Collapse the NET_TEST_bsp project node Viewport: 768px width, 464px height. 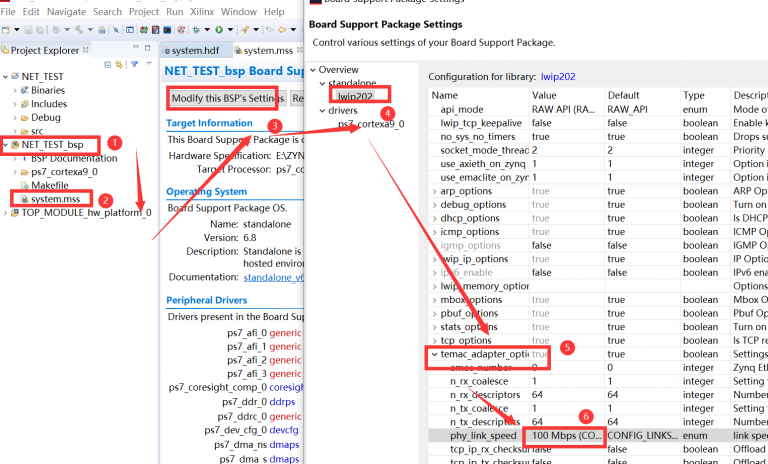5,145
